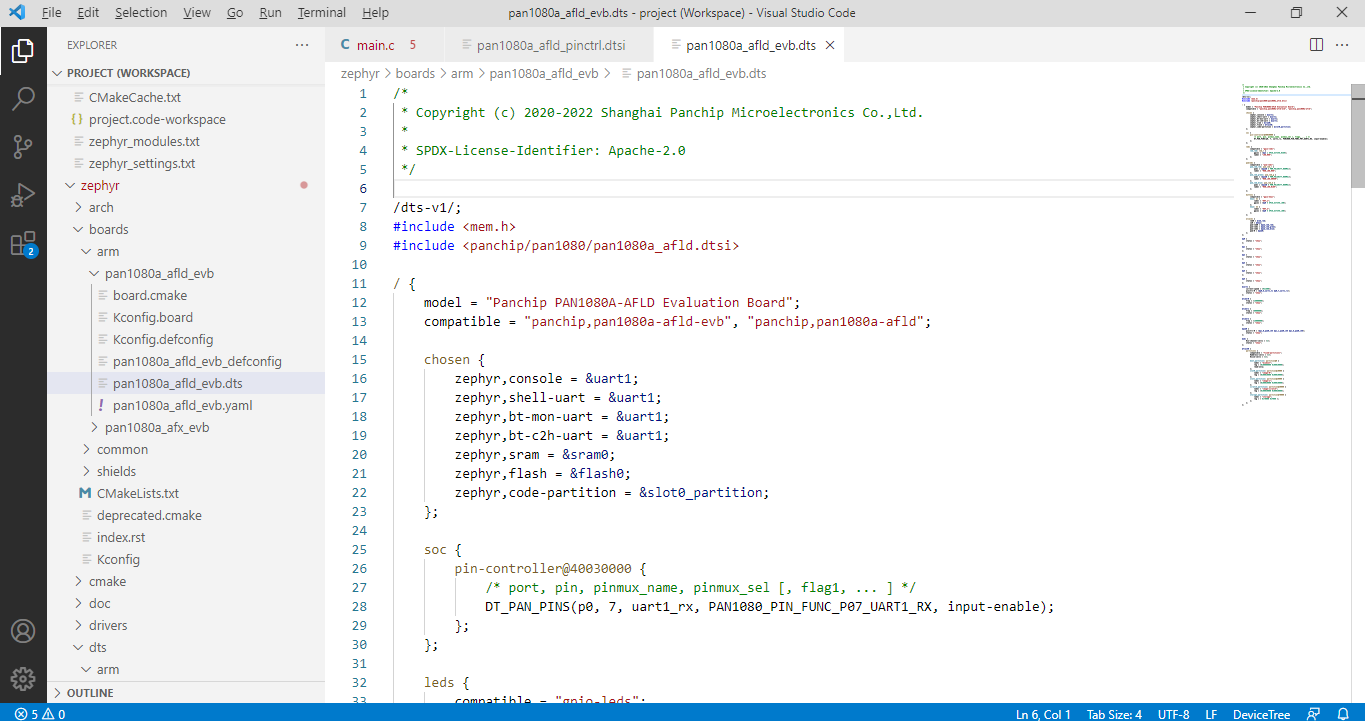Image resolution: width=1365 pixels, height=721 pixels.
Task: Open CMakeCache.txt file
Action: tap(186, 97)
